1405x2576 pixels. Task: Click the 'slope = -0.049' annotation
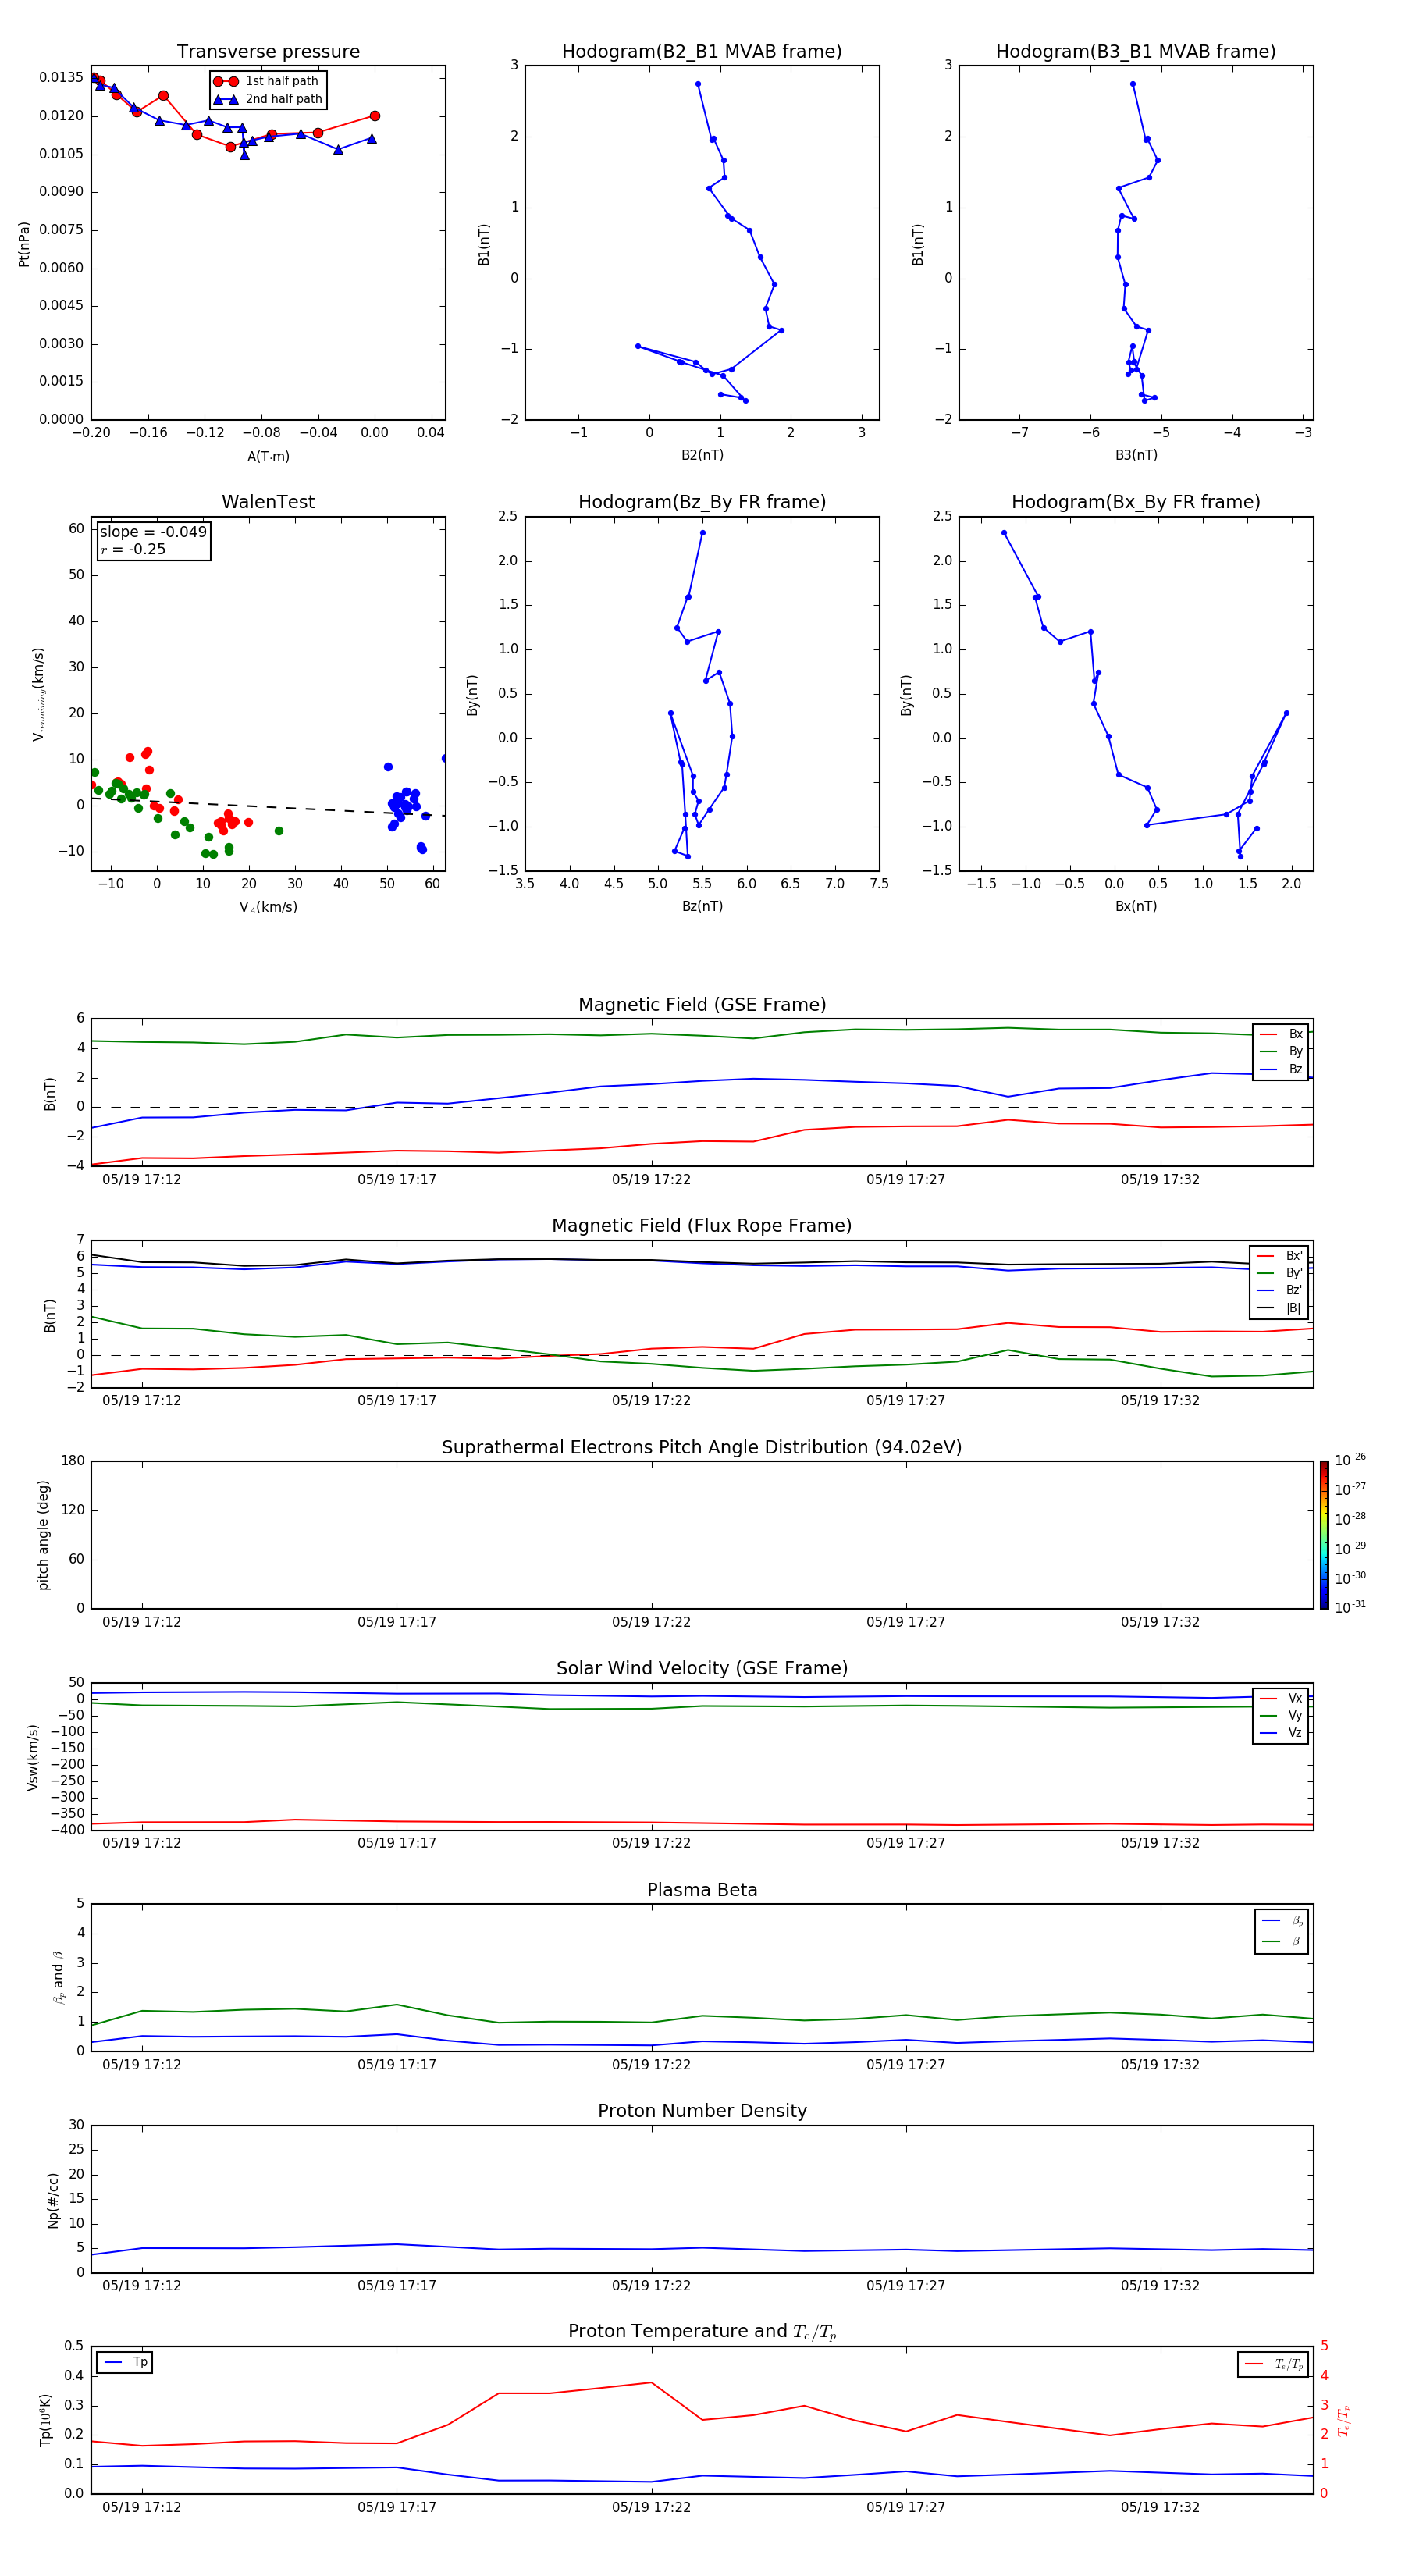153,532
